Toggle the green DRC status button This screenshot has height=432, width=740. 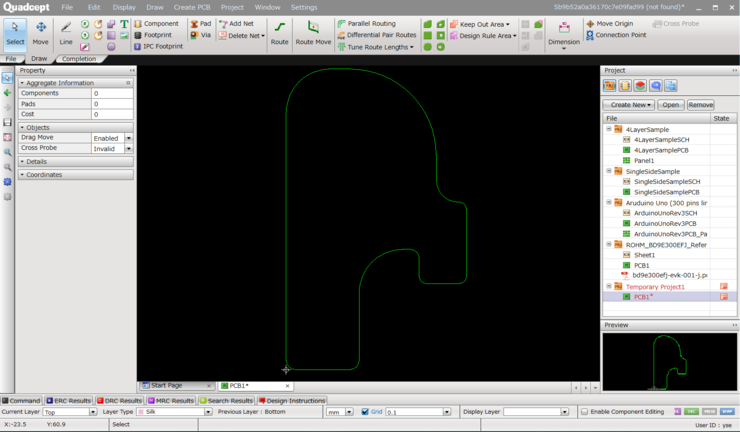[691, 412]
